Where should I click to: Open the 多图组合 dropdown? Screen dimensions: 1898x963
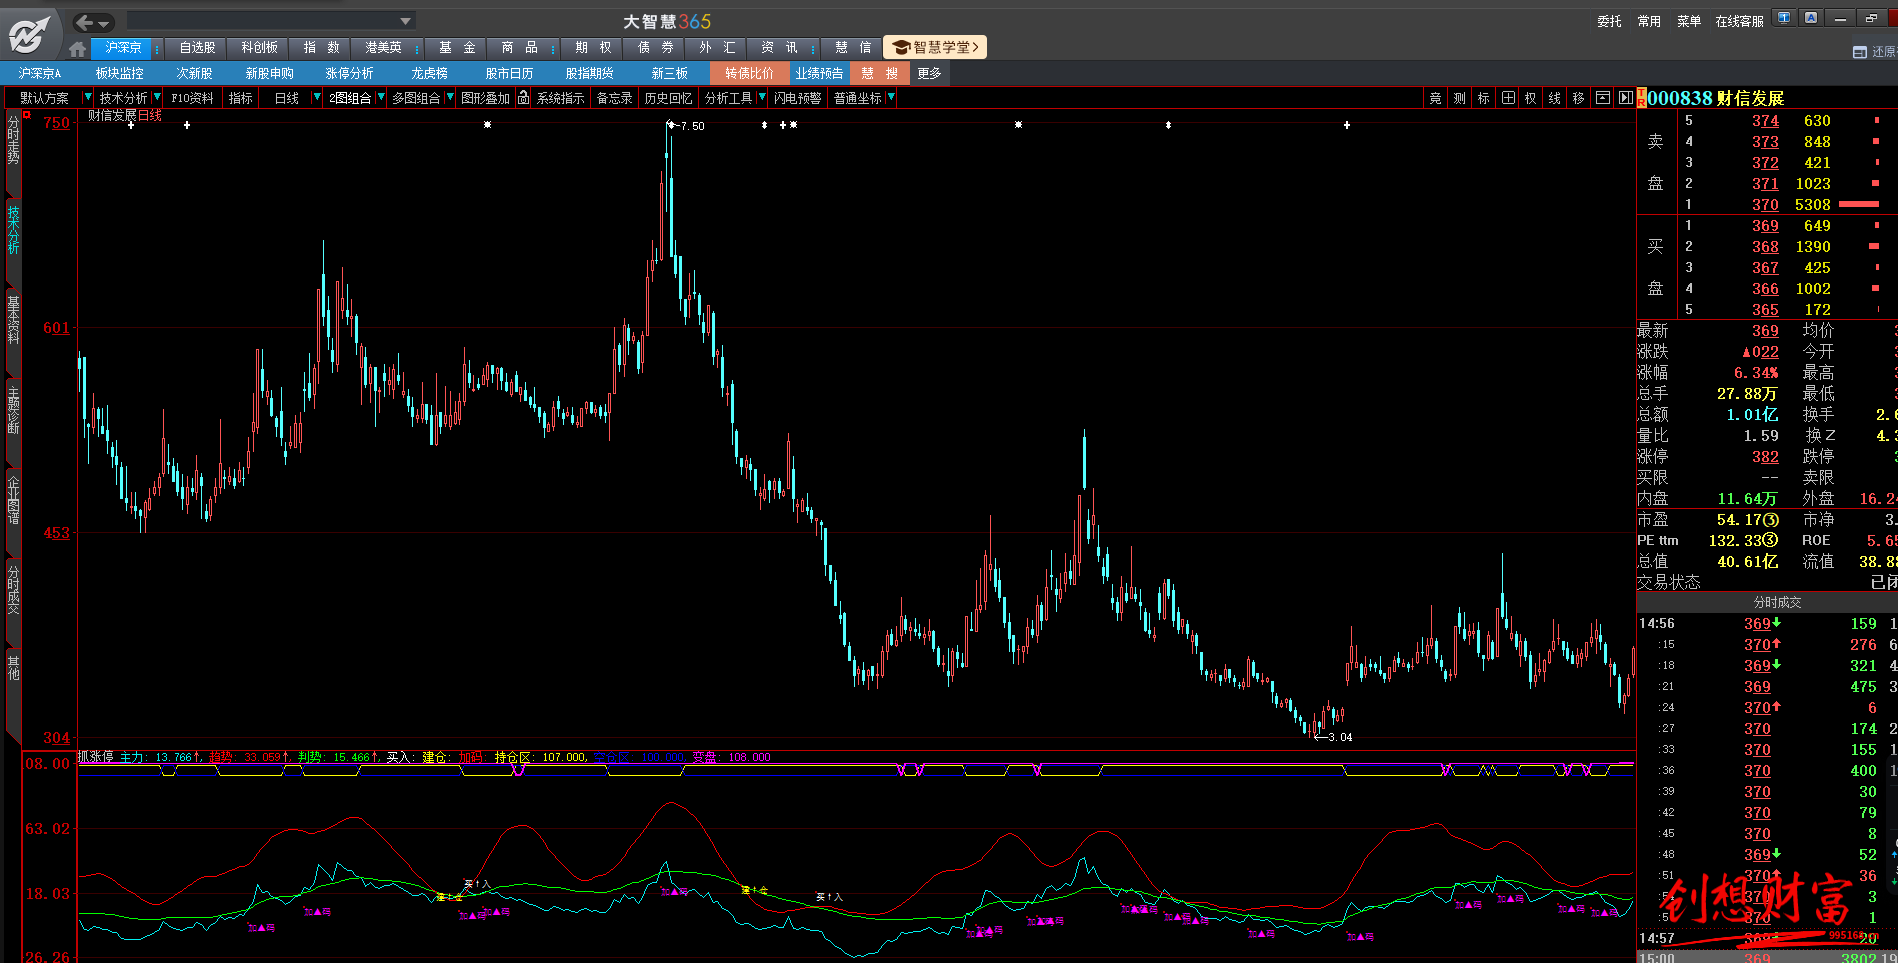[x=450, y=97]
